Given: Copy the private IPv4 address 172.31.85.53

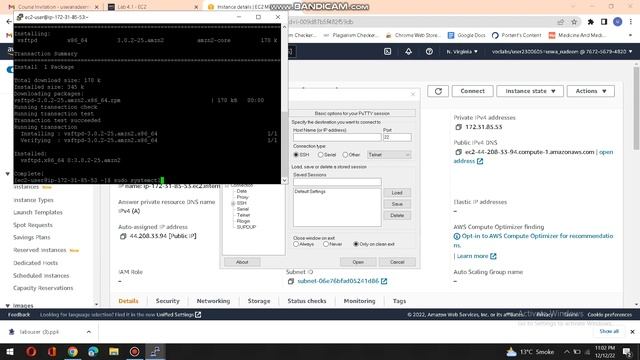Looking at the screenshot, I should [458, 127].
